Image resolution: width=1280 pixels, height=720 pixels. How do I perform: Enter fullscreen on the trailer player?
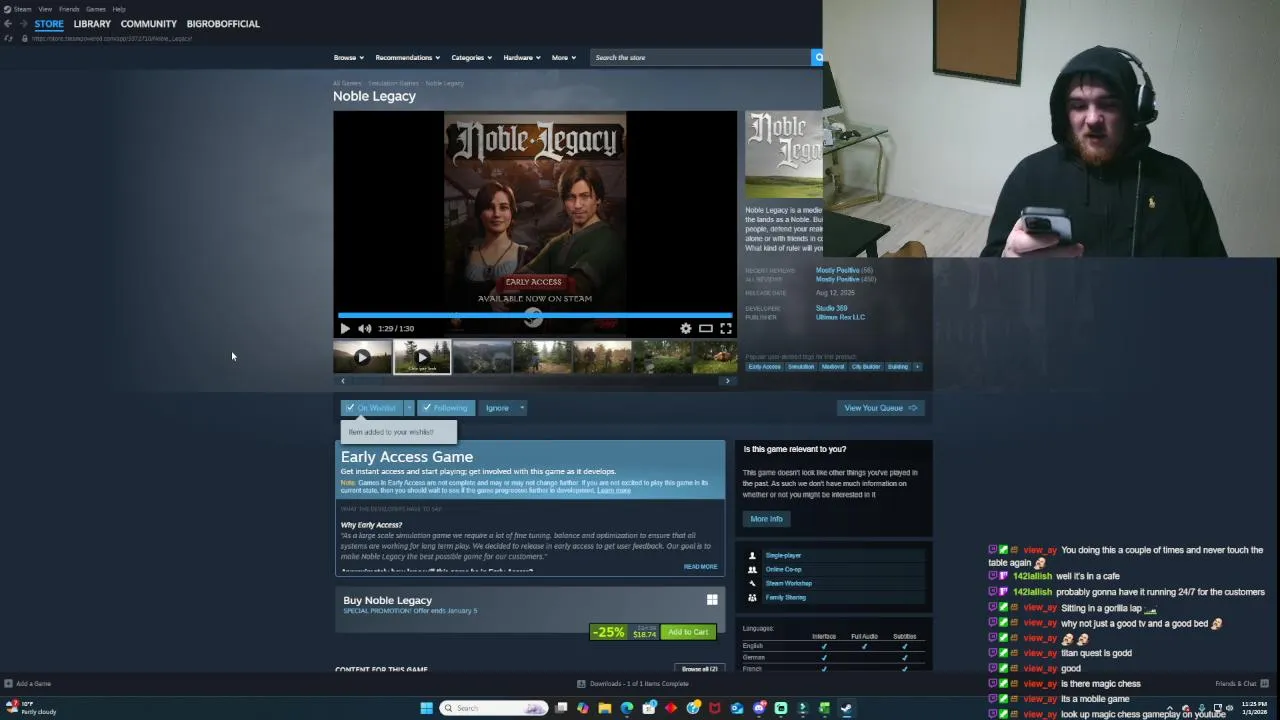726,328
